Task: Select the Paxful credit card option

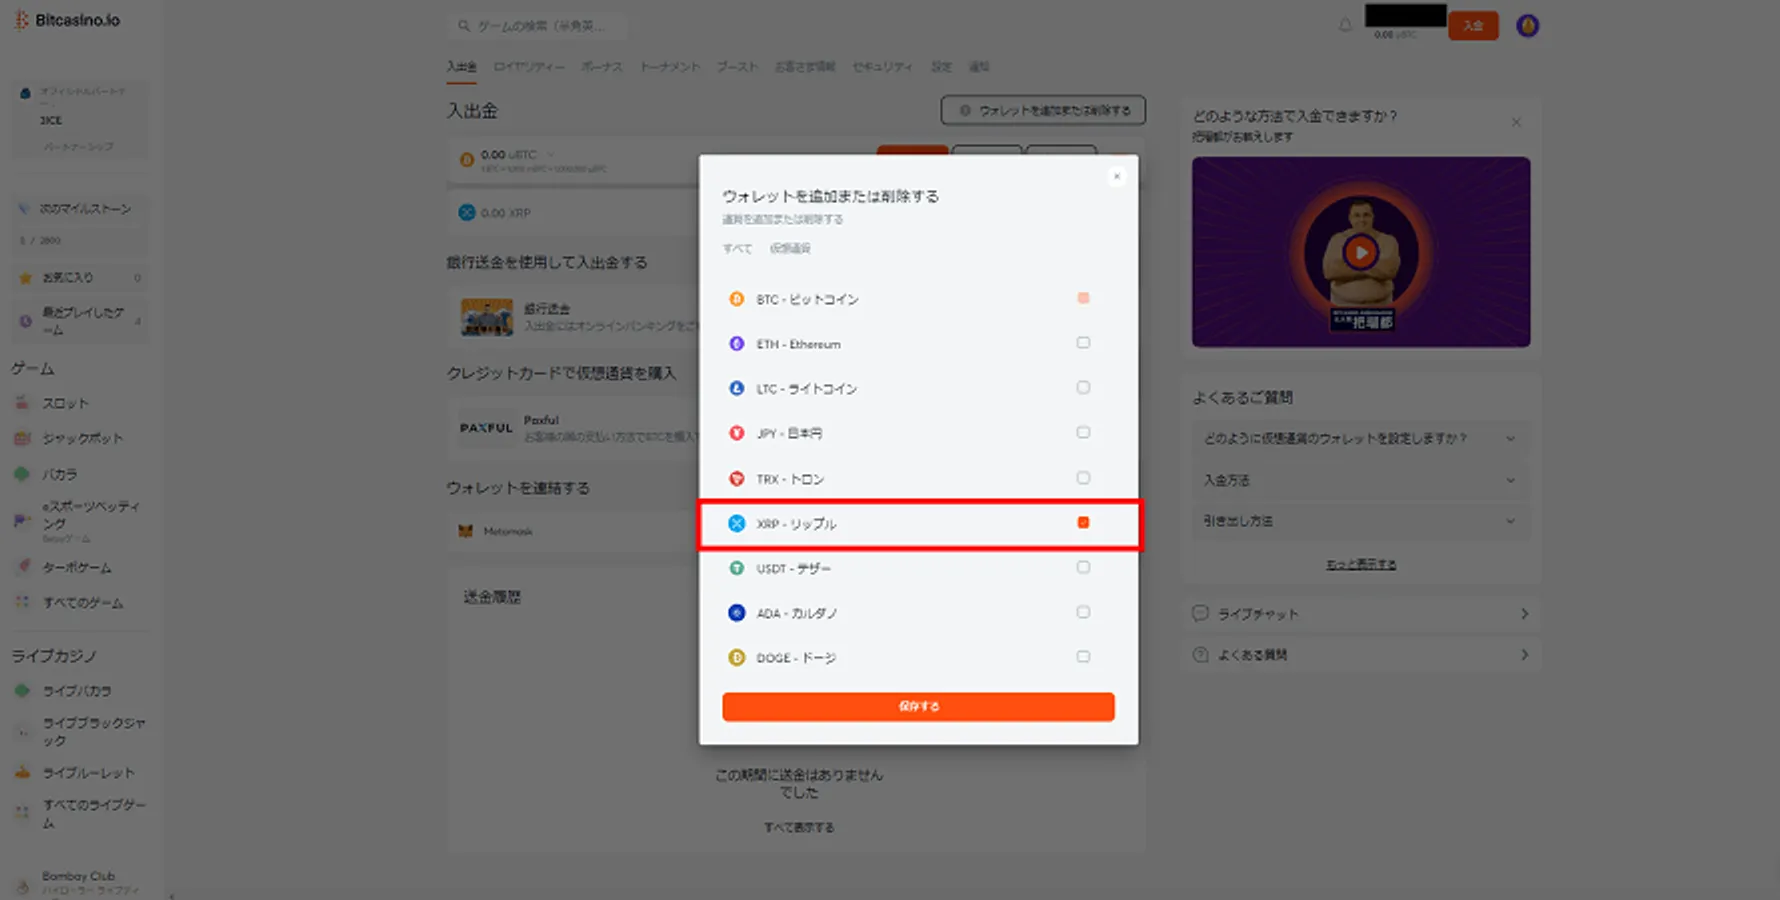Action: 575,428
